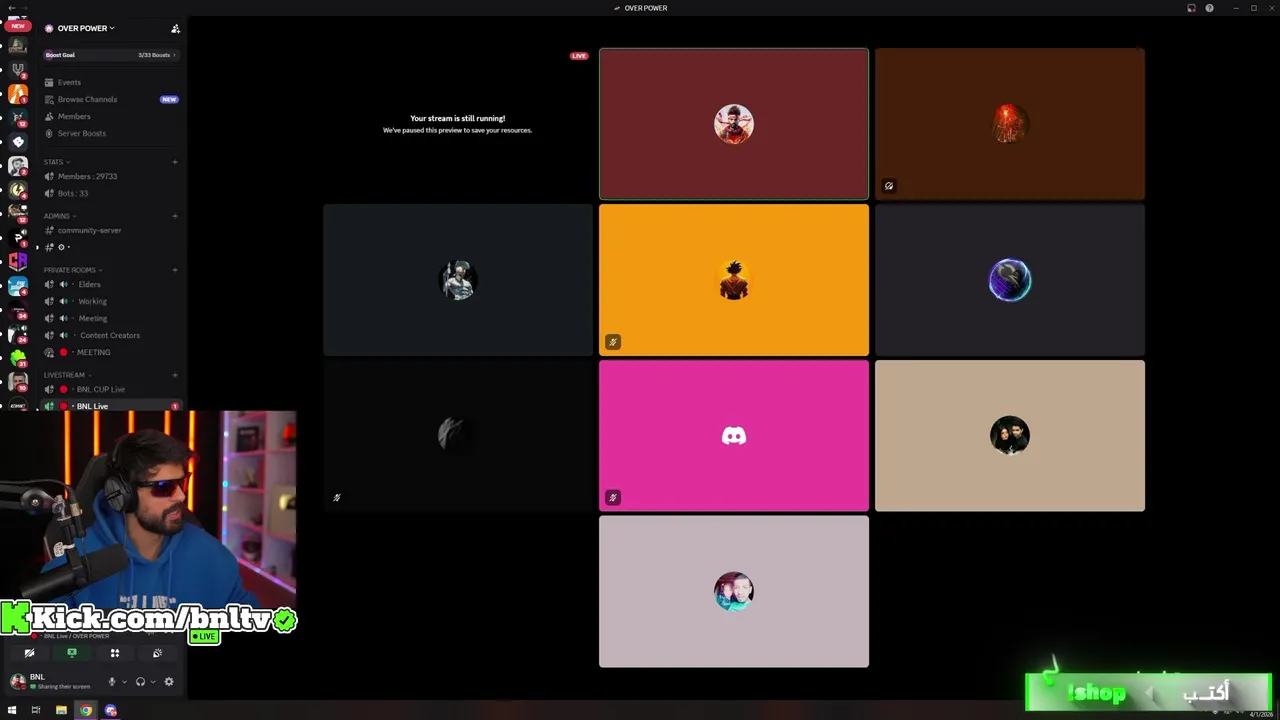Screen dimensions: 1280x720
Task: Select the BNL Live voice channel
Action: (111, 406)
